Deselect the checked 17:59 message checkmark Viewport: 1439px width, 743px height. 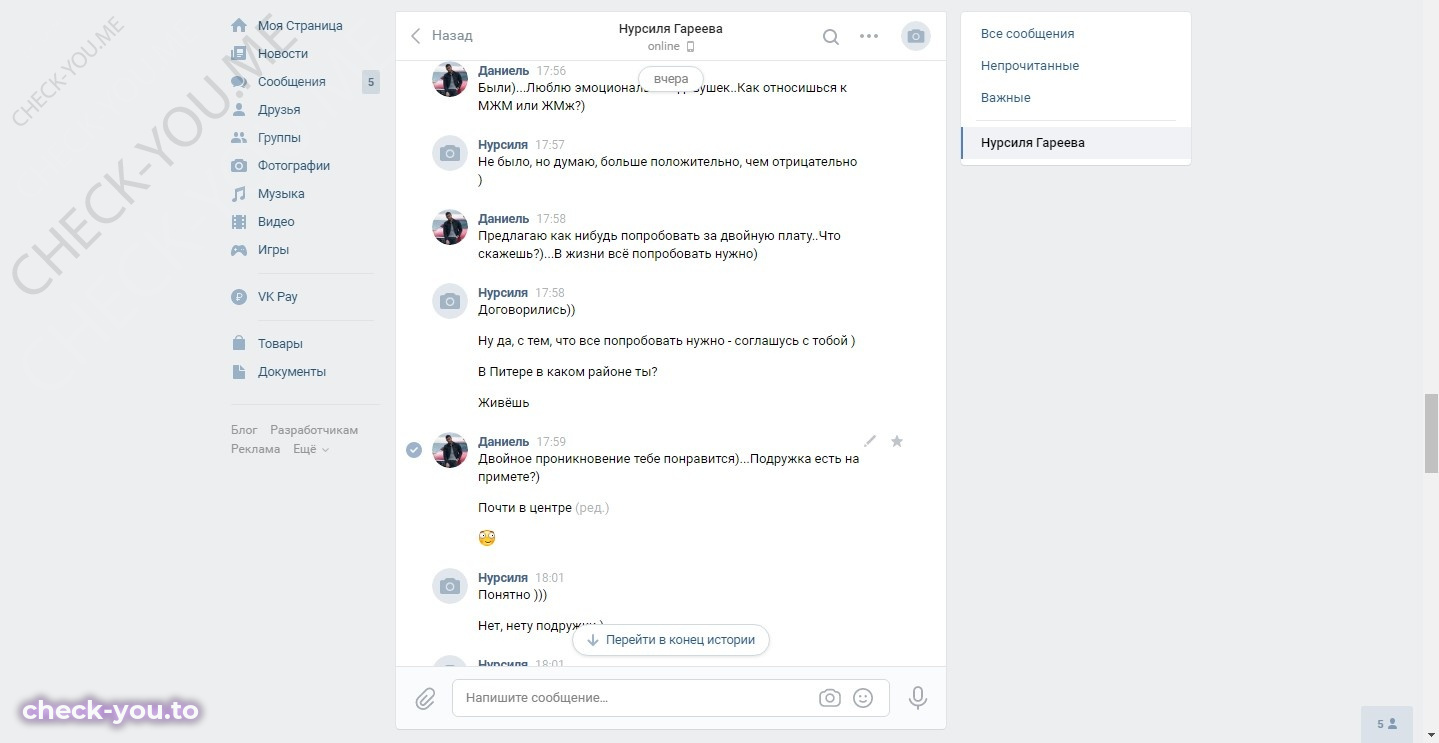click(414, 450)
